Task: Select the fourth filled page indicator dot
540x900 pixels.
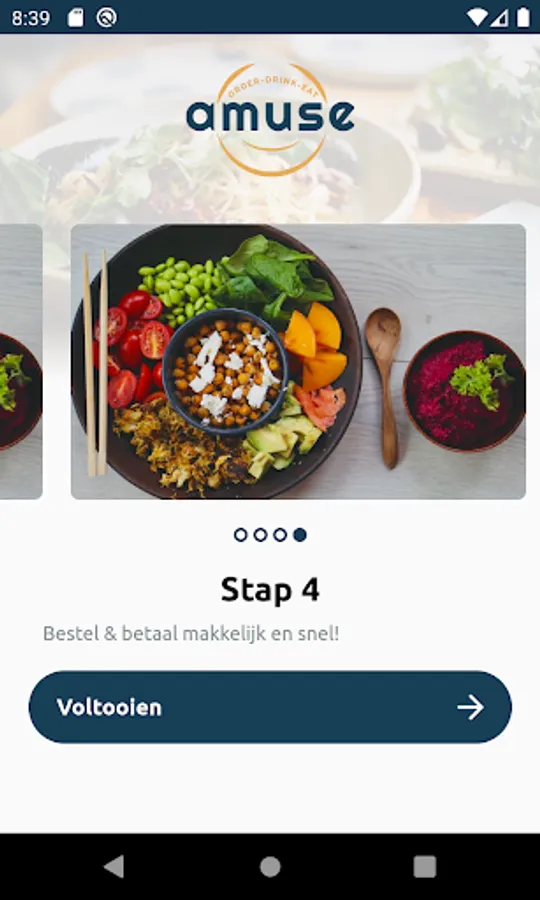Action: click(300, 535)
